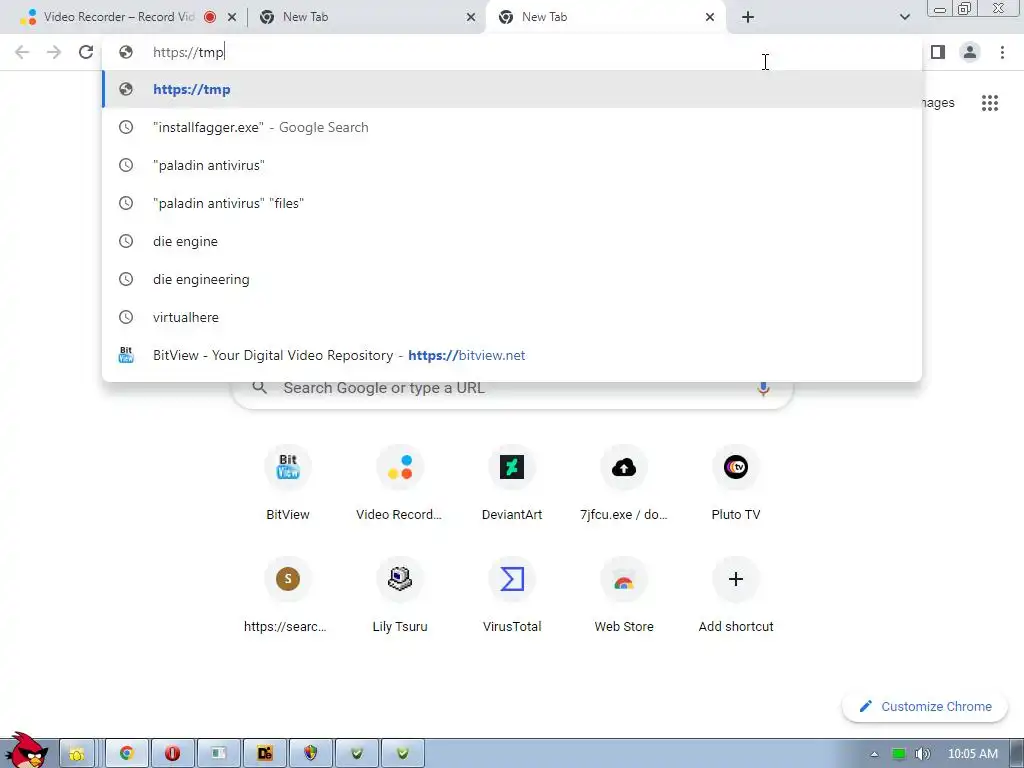This screenshot has width=1024, height=768.
Task: Click the volume speaker tray icon
Action: pos(922,754)
